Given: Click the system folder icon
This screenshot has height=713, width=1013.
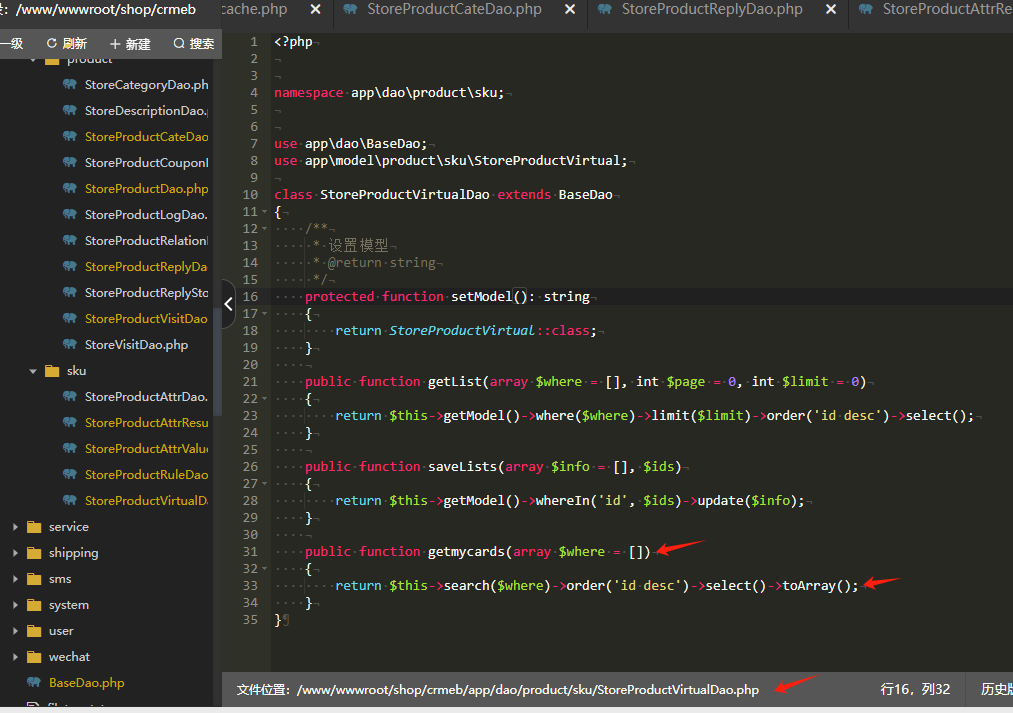Looking at the screenshot, I should [x=34, y=605].
